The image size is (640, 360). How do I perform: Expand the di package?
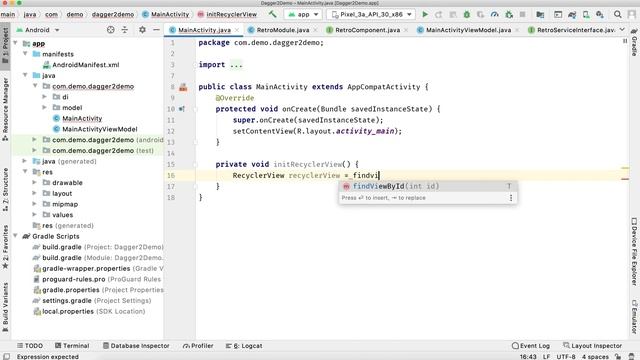click(44, 97)
